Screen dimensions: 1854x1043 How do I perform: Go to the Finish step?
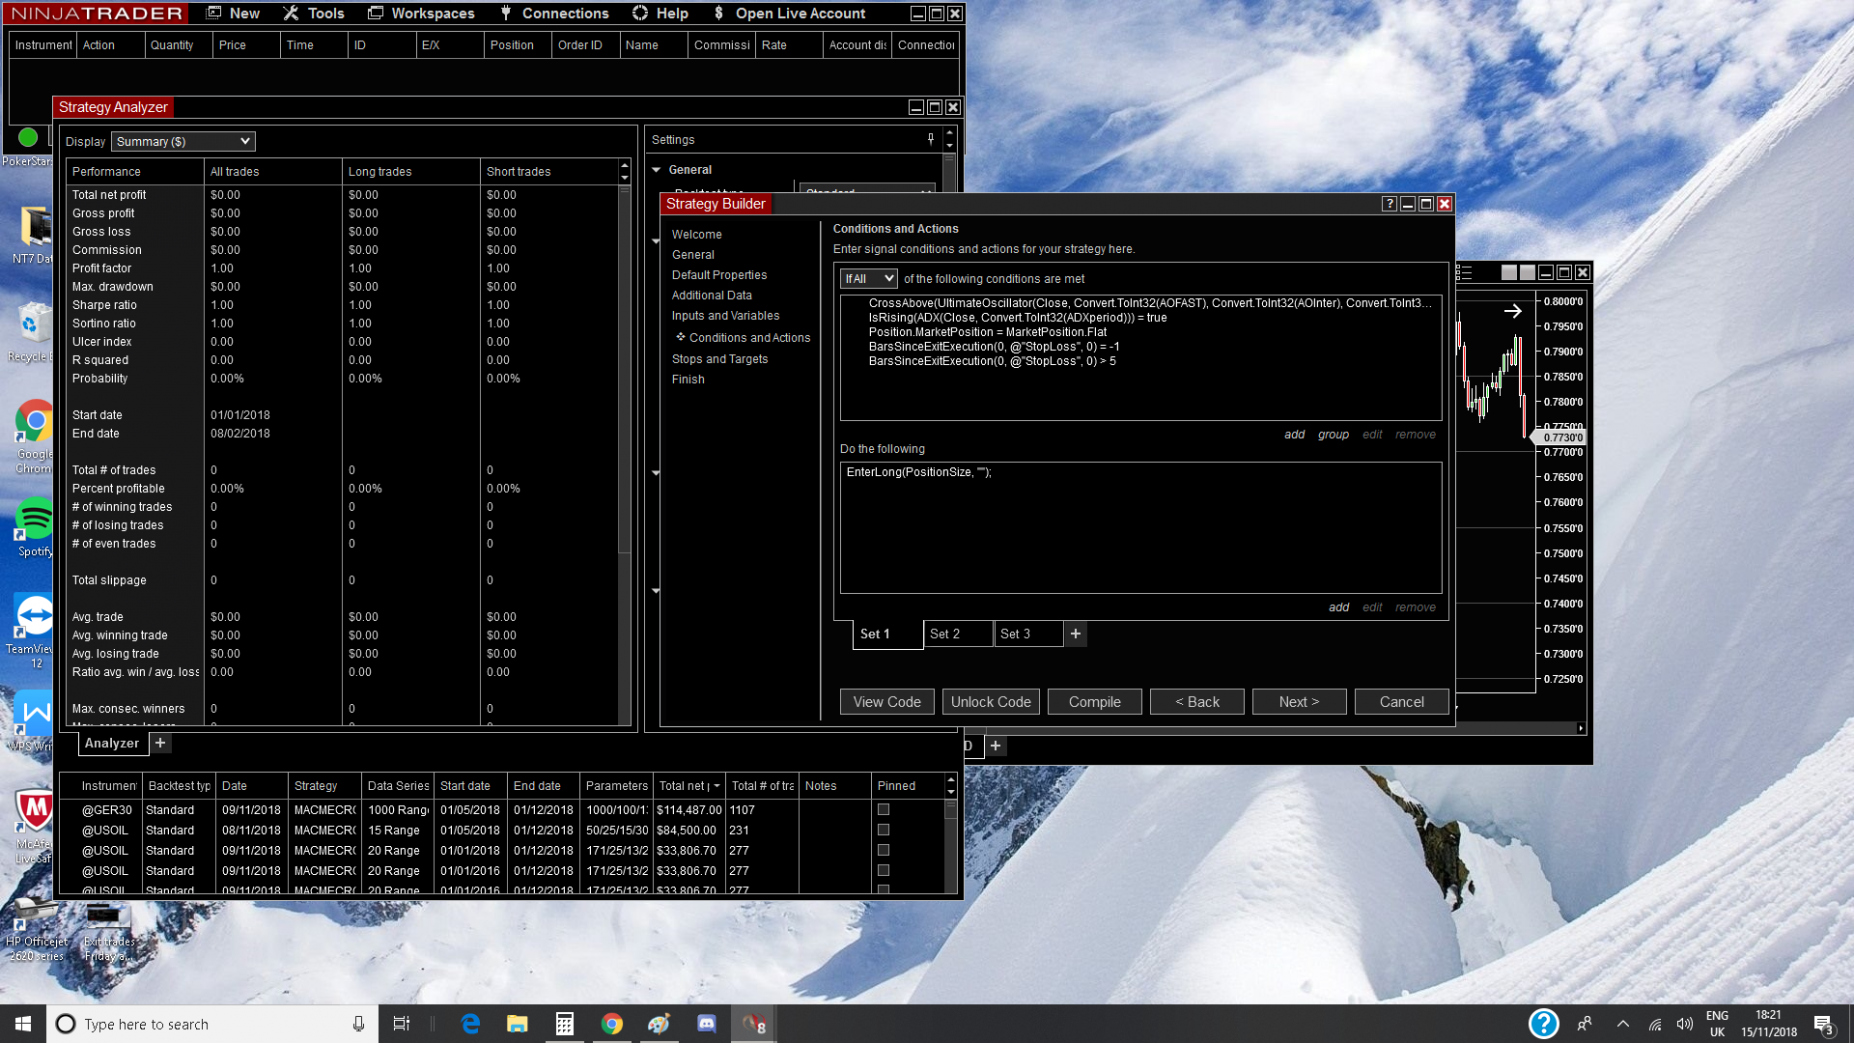tap(688, 380)
